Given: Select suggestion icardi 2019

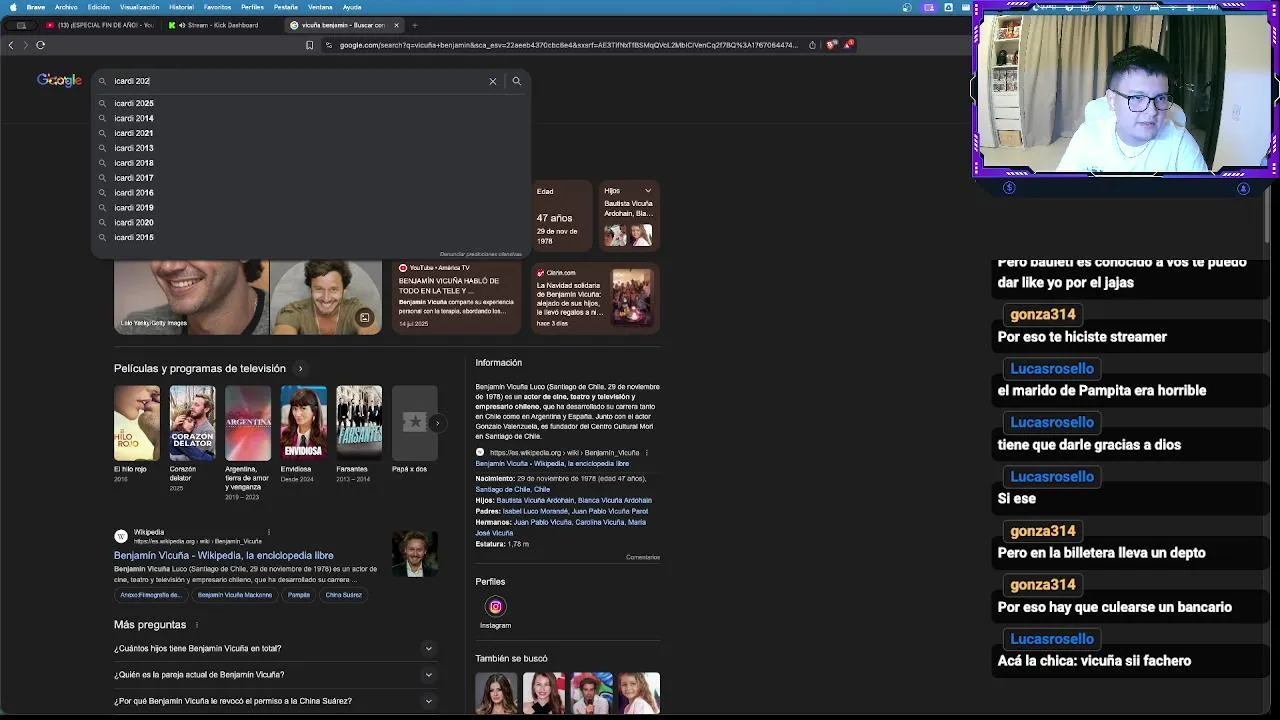Looking at the screenshot, I should pos(310,208).
